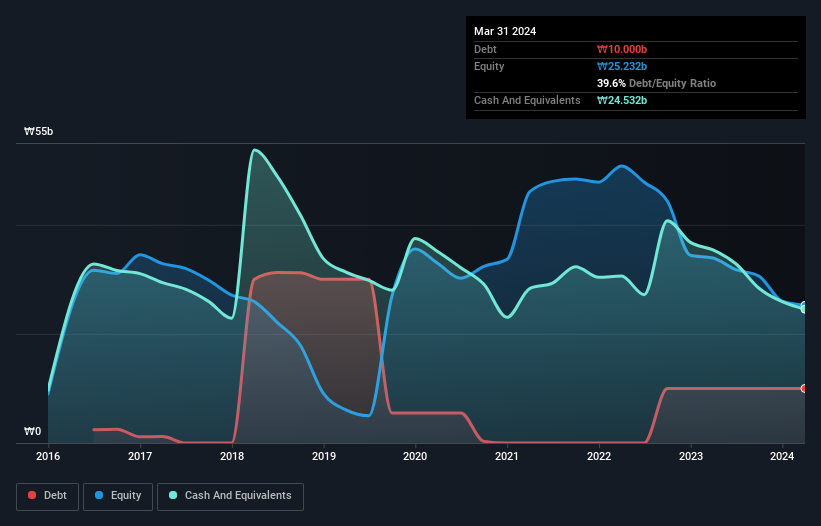Click the red Debt endpoint marker
Screen dimensions: 821x526
pos(804,388)
